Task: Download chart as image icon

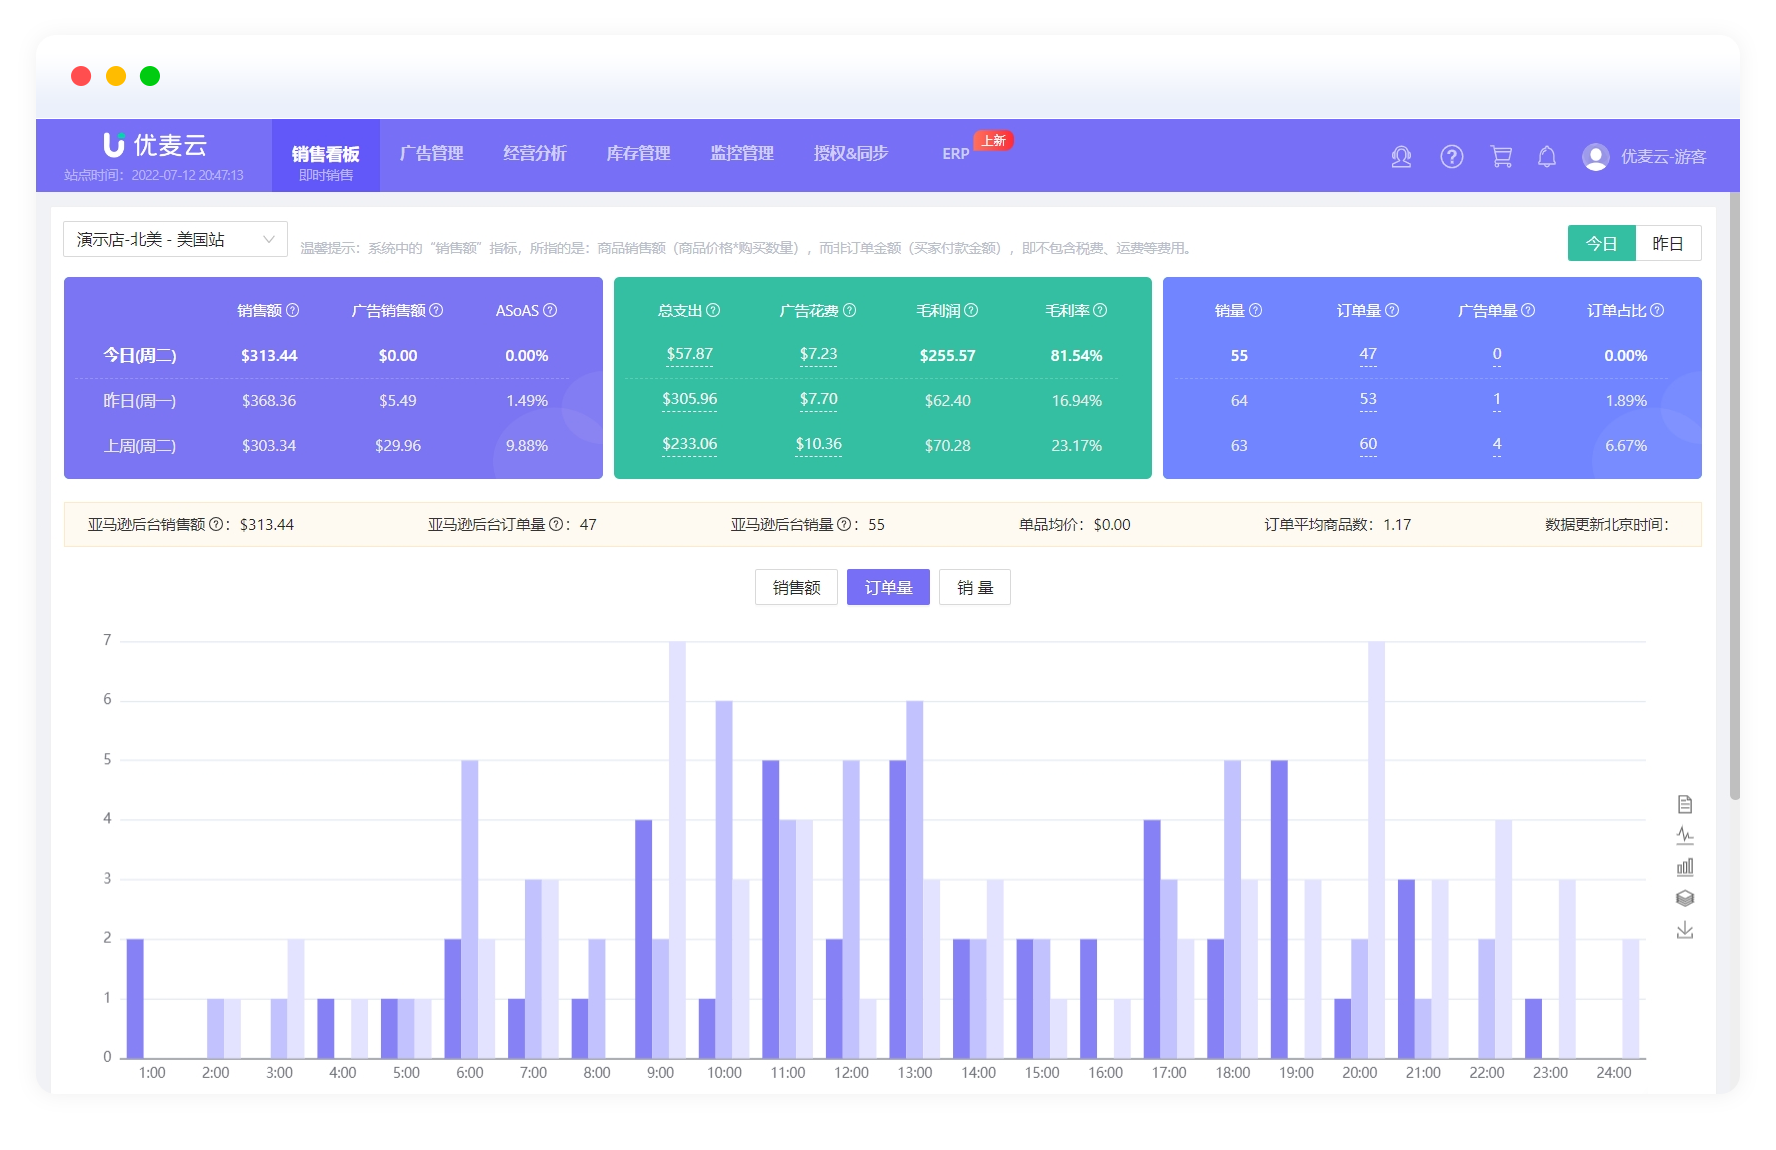Action: click(1684, 930)
